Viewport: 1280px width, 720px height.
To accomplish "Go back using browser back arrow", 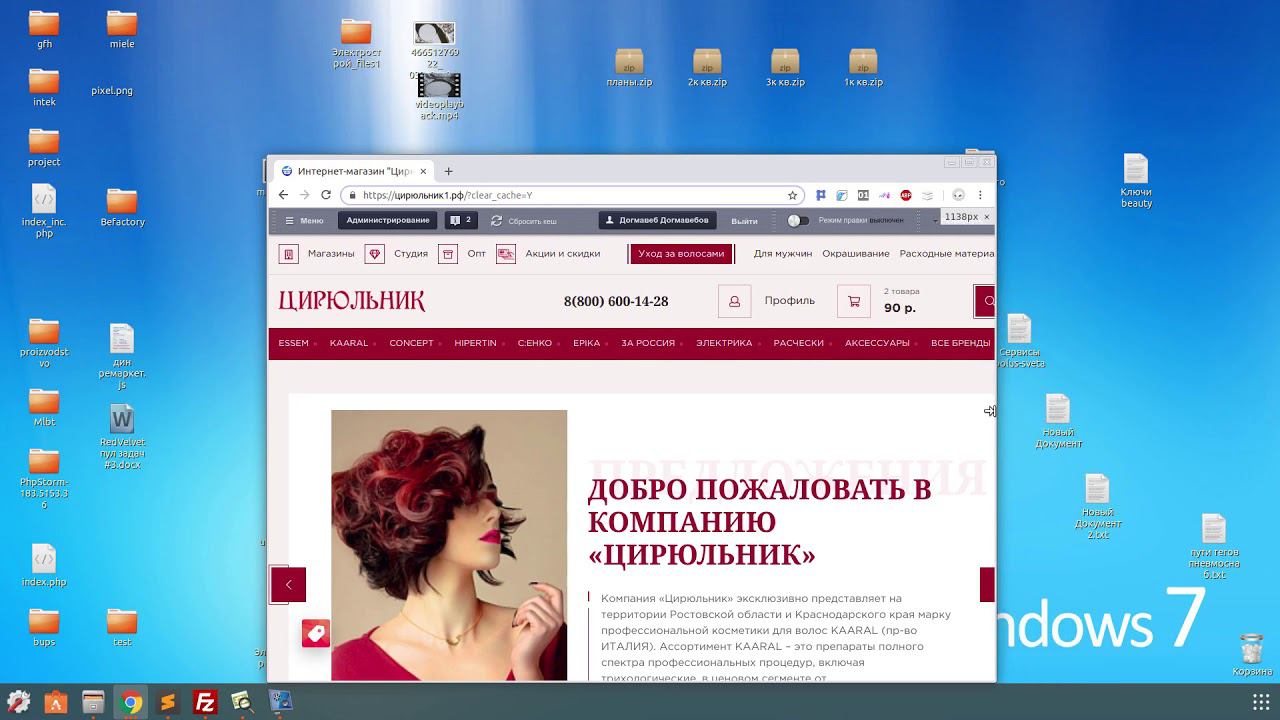I will pos(283,195).
